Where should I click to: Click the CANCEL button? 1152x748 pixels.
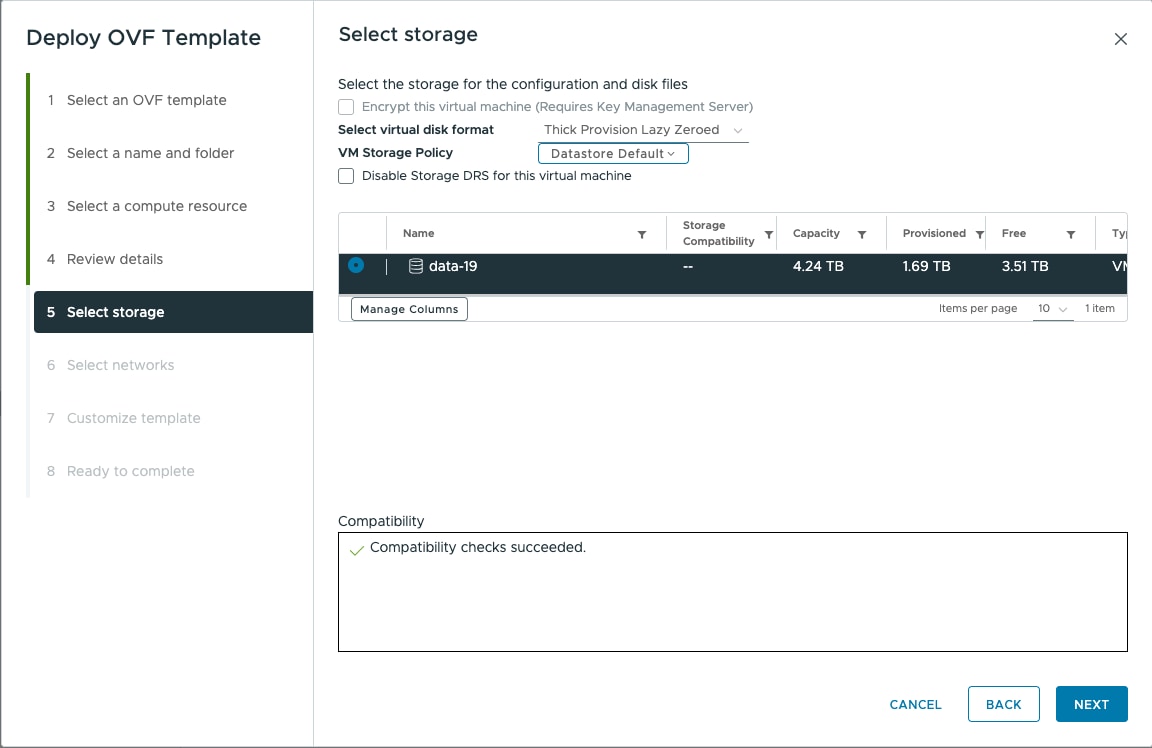click(x=915, y=705)
